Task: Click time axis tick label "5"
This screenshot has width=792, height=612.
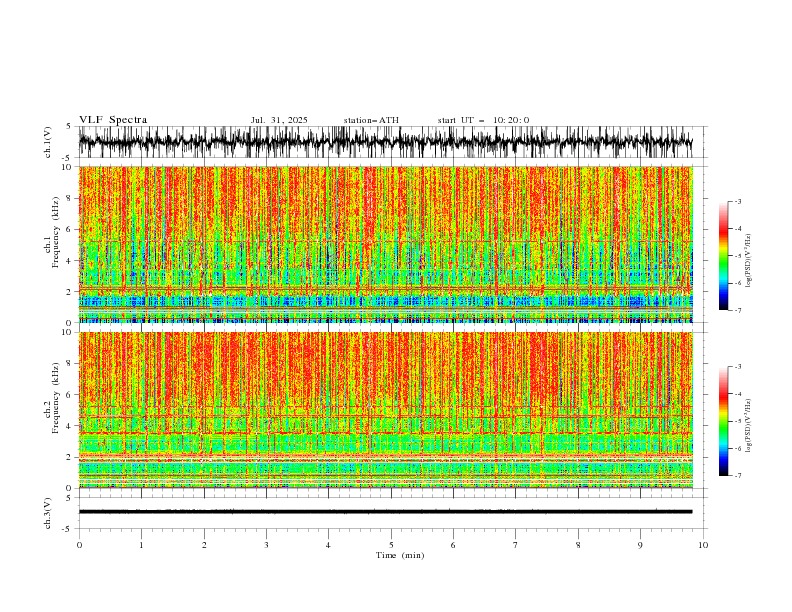Action: click(x=391, y=545)
